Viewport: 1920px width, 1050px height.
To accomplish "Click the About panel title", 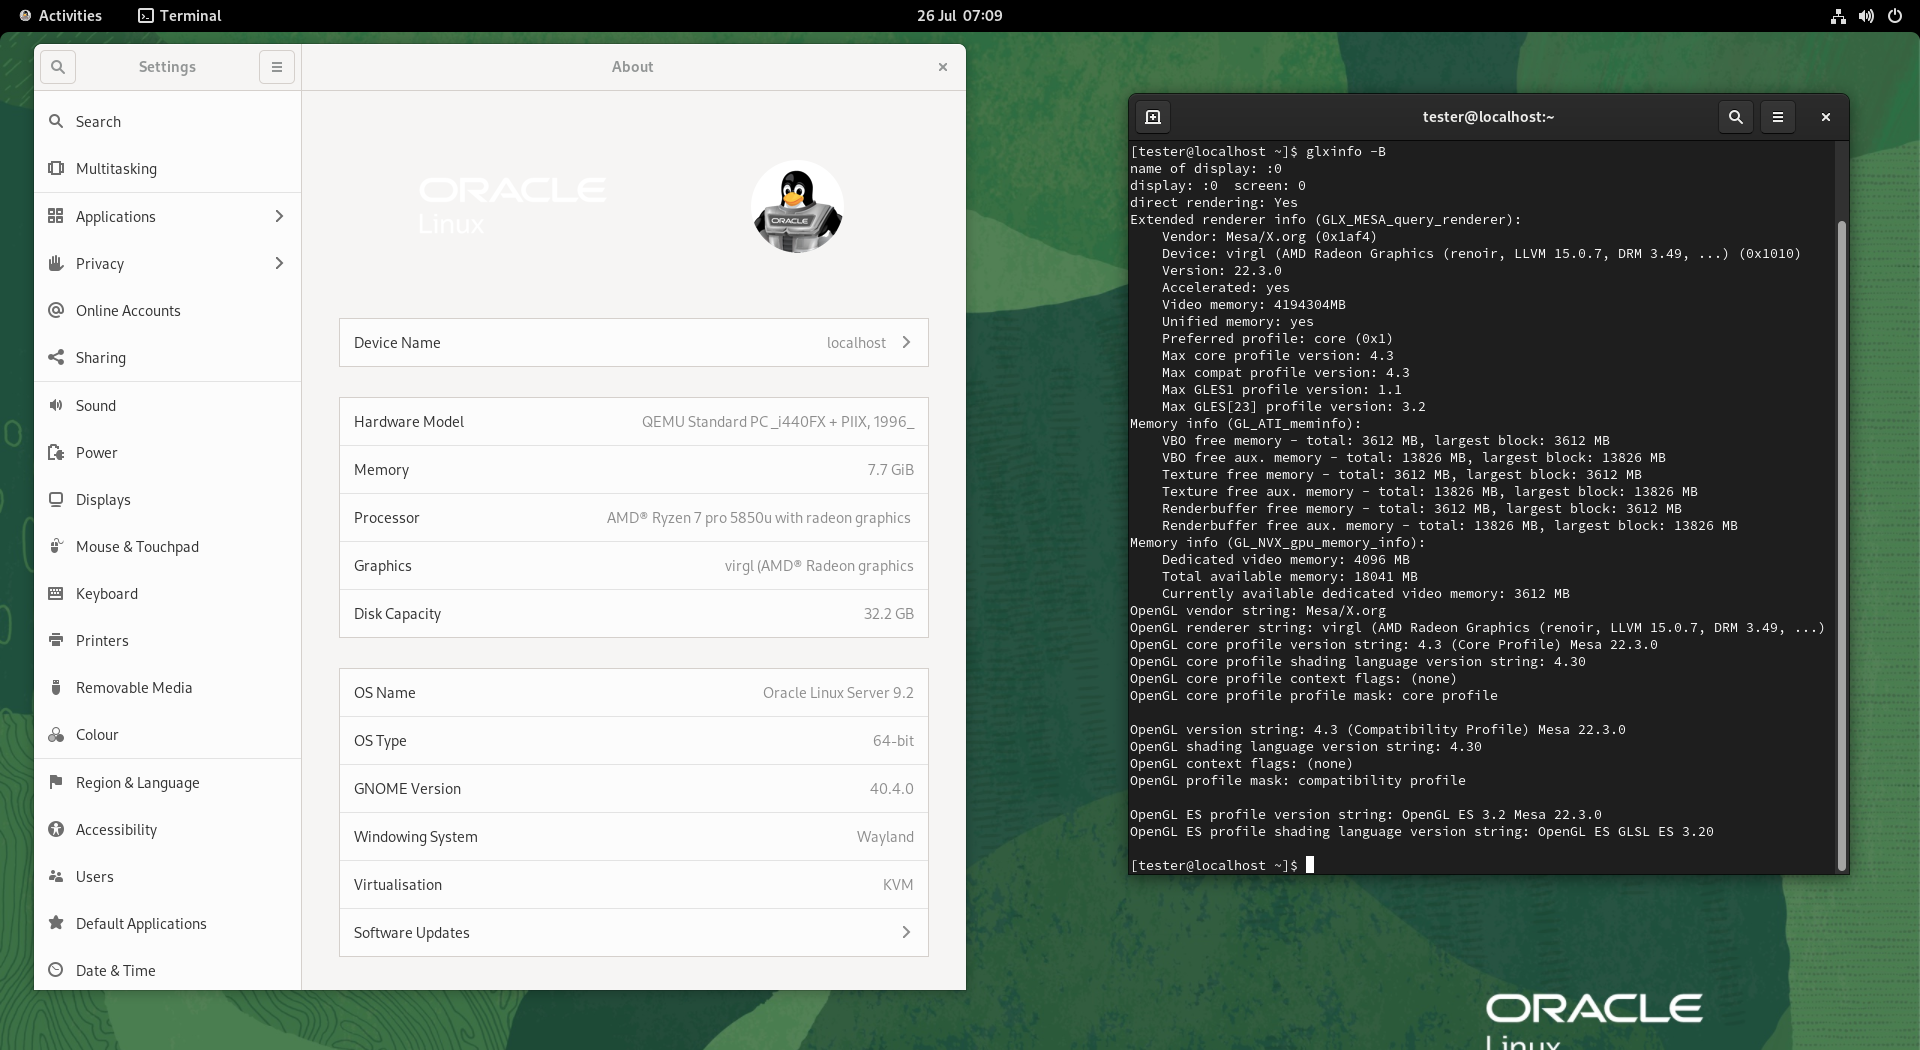I will click(x=632, y=67).
